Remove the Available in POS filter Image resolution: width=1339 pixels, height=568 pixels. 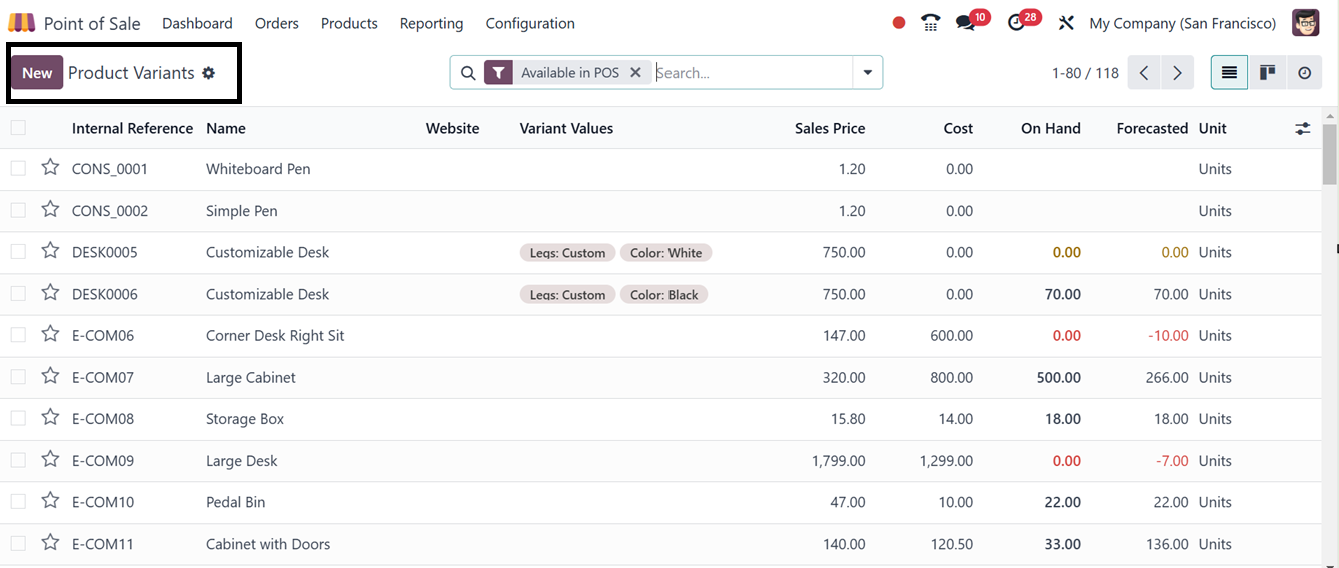635,73
